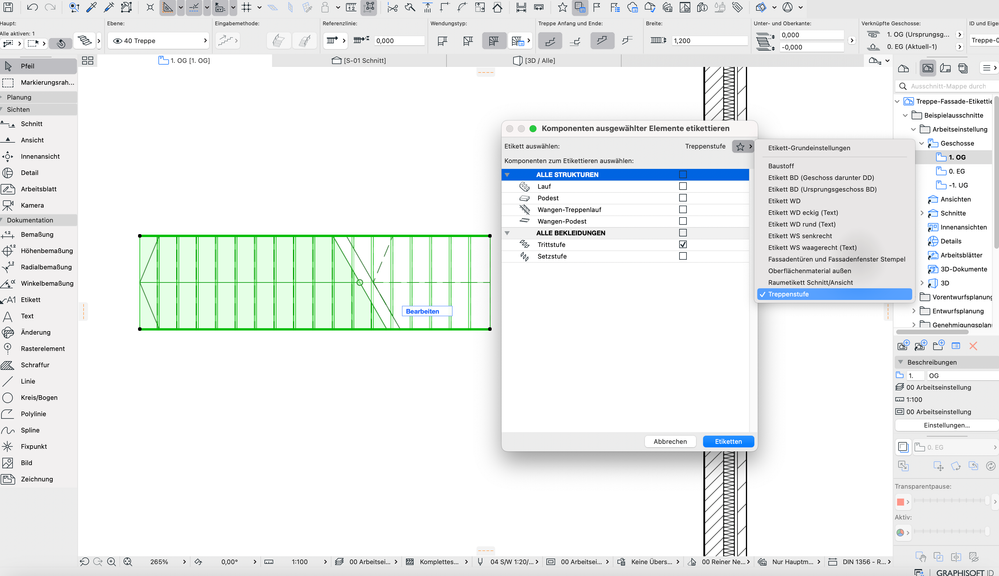Click the Undo arrow in top toolbar
The width and height of the screenshot is (999, 576).
click(x=32, y=8)
